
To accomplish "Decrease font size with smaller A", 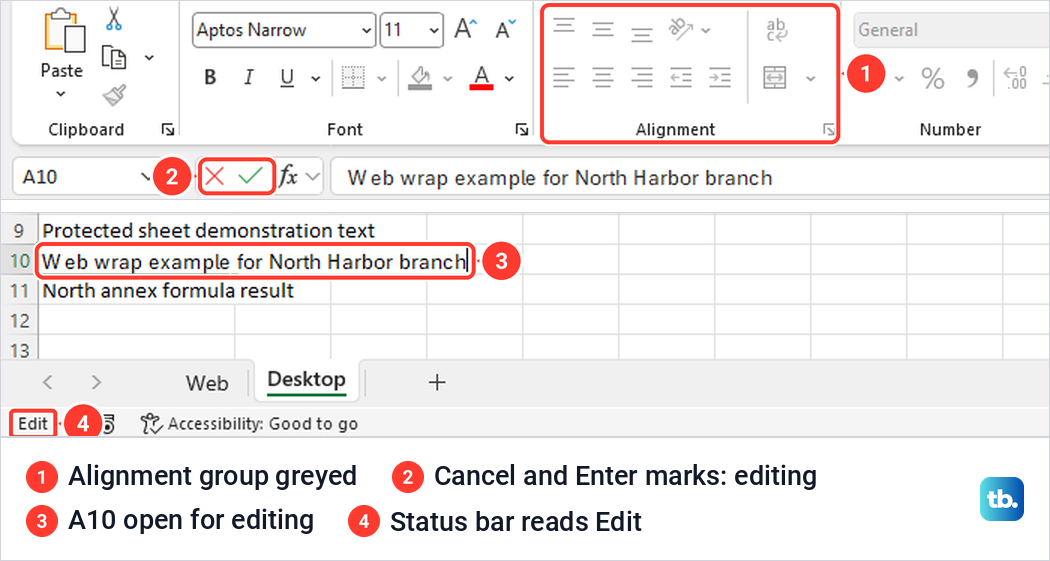I will [x=506, y=29].
